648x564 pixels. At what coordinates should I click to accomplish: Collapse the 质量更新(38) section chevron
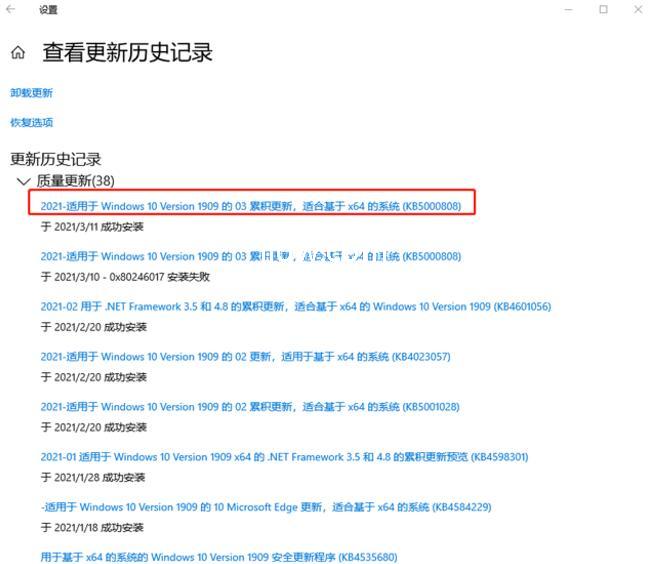click(23, 181)
